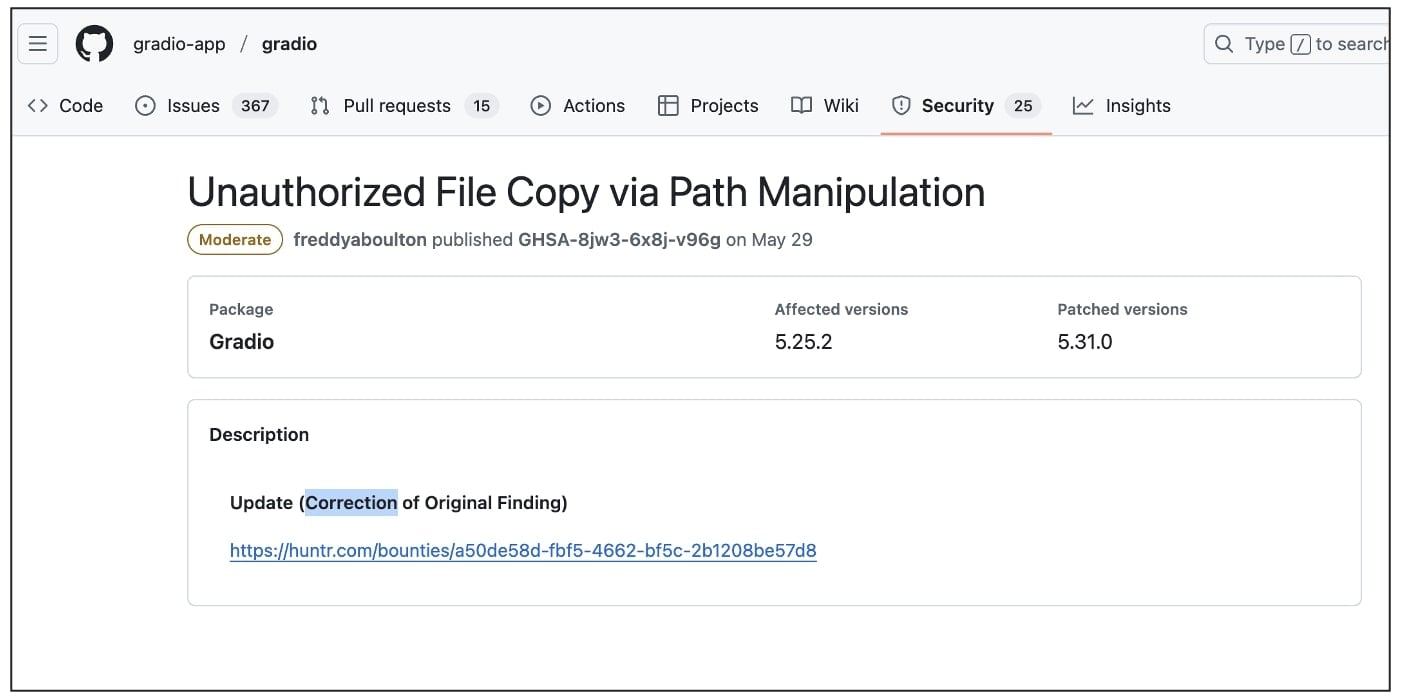Click the Security shield icon
The image size is (1402, 698).
pyautogui.click(x=901, y=106)
